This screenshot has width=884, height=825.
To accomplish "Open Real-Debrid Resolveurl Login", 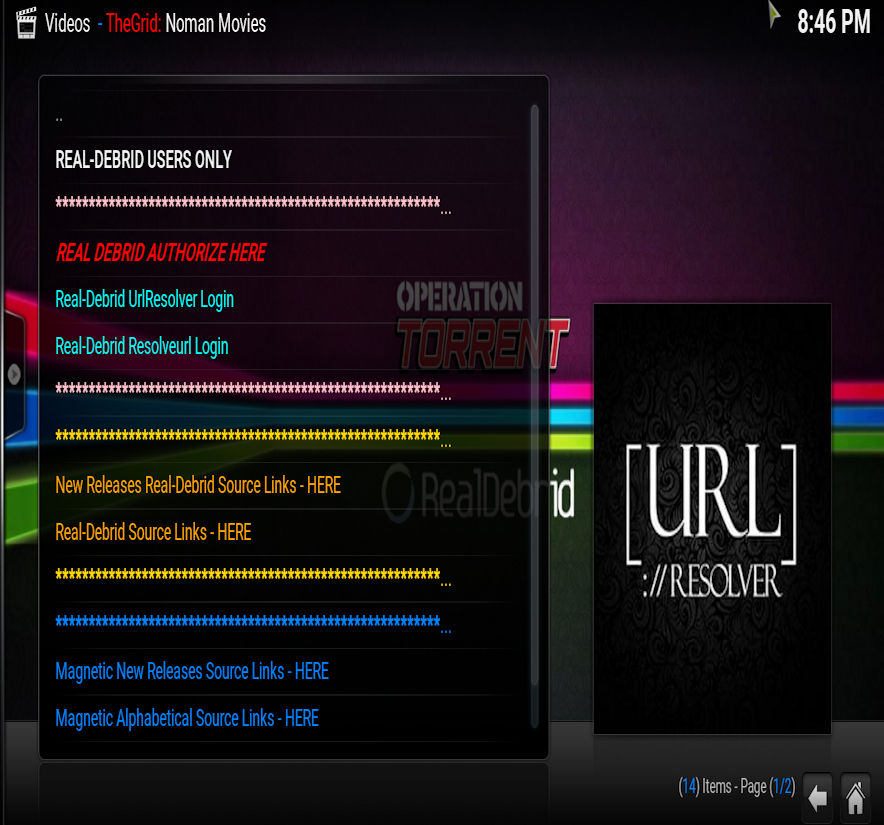I will point(142,346).
